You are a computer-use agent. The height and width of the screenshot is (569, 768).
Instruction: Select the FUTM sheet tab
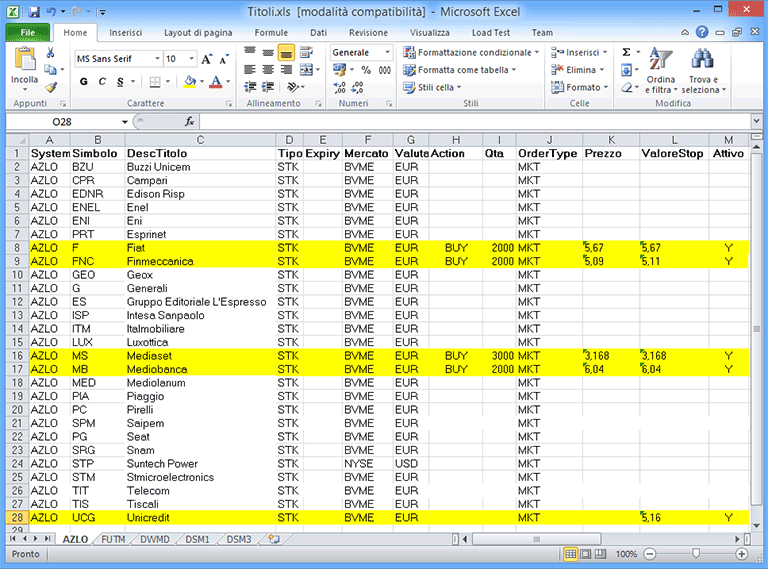(x=113, y=539)
